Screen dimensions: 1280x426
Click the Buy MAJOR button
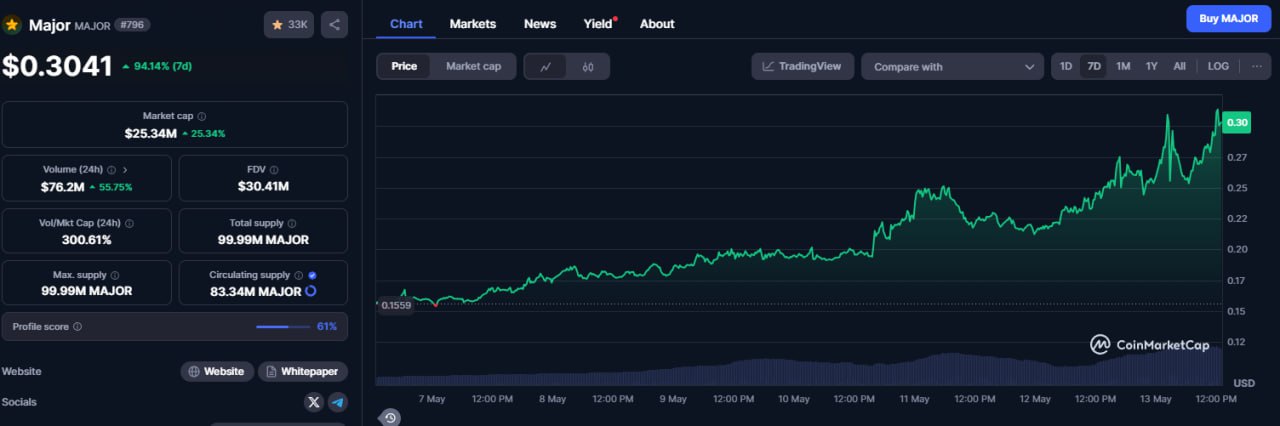point(1228,19)
